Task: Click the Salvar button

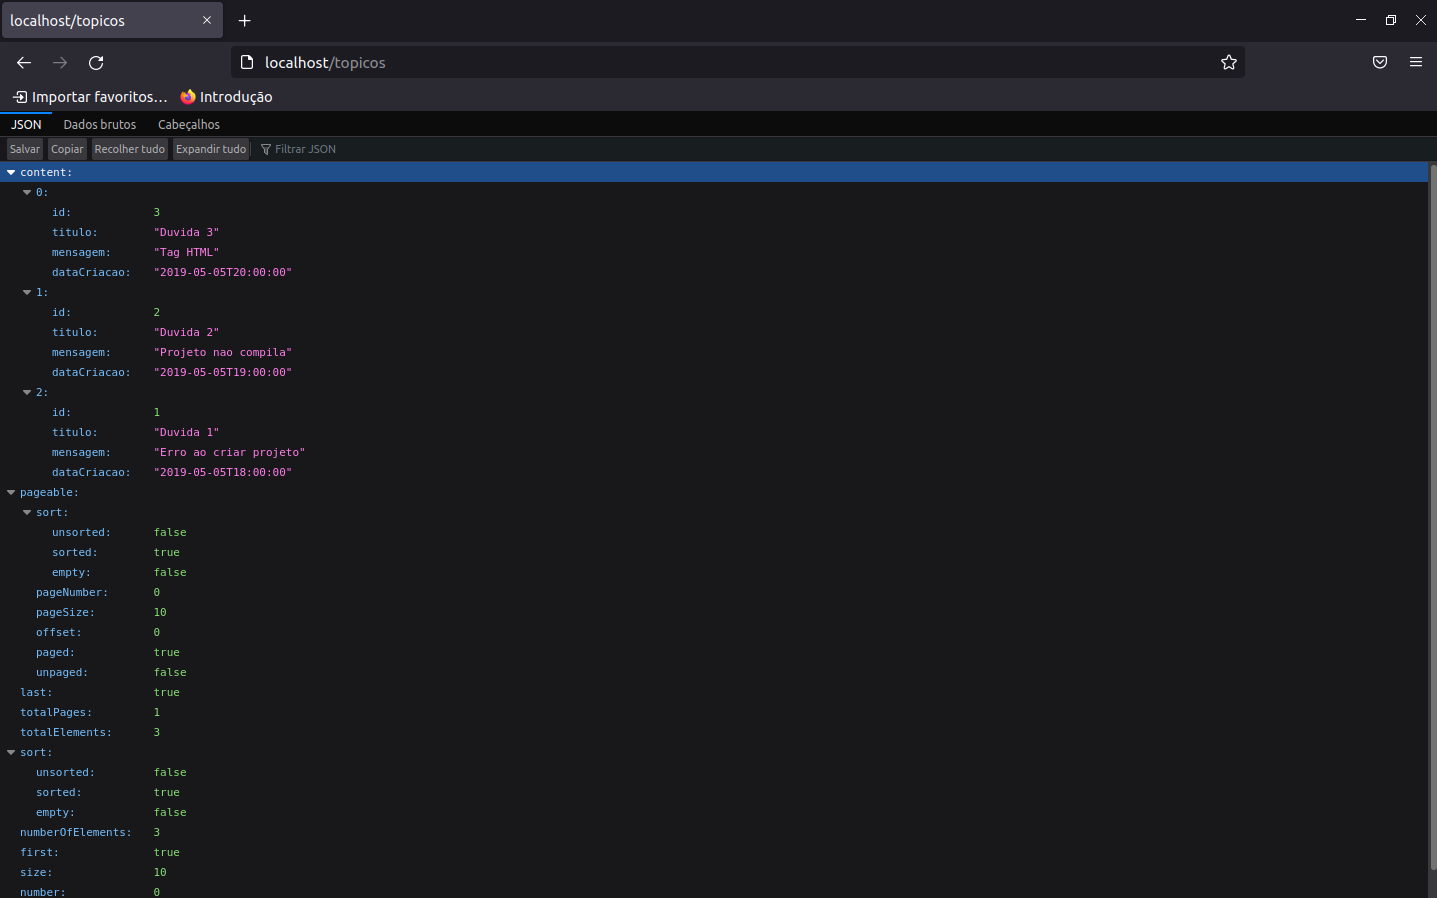Action: [x=25, y=149]
